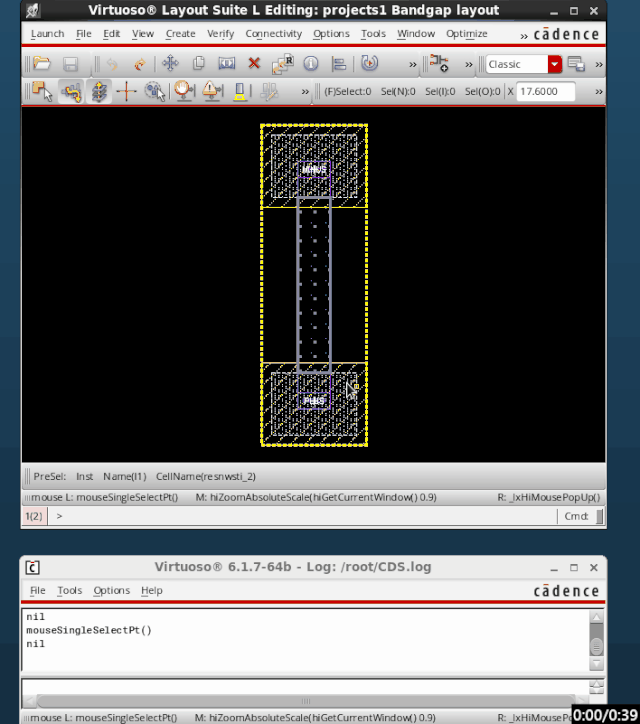The height and width of the screenshot is (724, 640).
Task: Click the Cmd: button in command line
Action: pyautogui.click(x=576, y=516)
